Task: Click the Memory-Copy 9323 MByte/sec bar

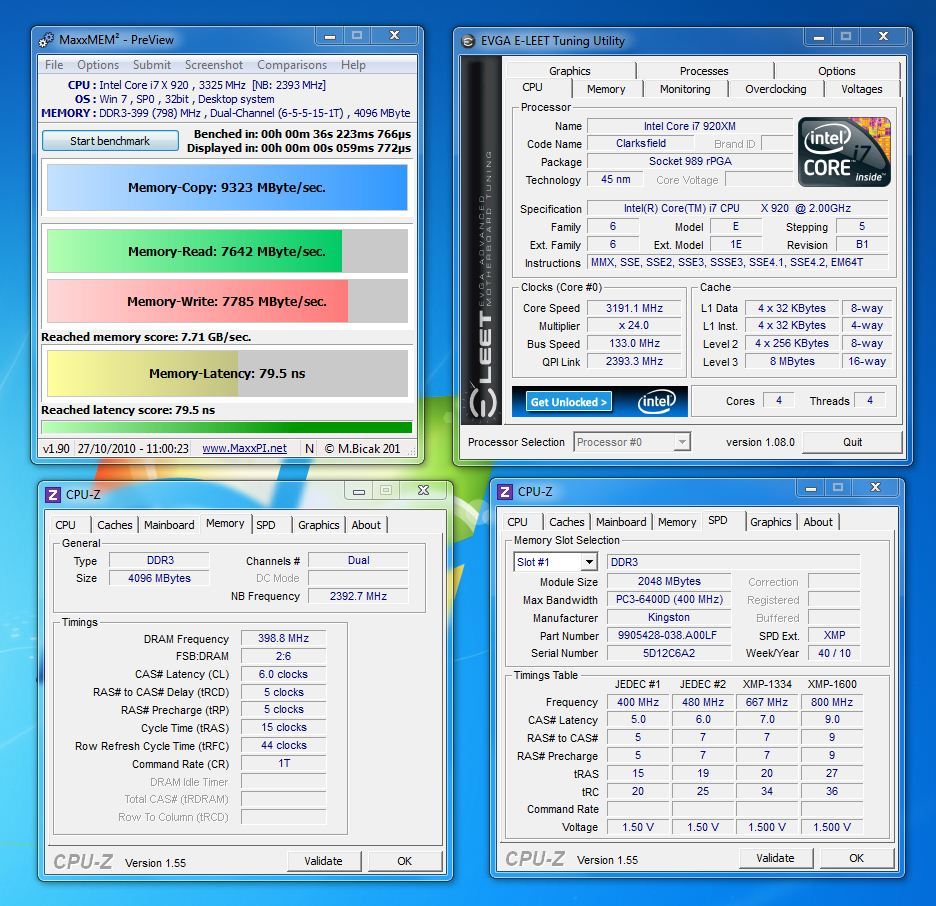Action: (227, 187)
